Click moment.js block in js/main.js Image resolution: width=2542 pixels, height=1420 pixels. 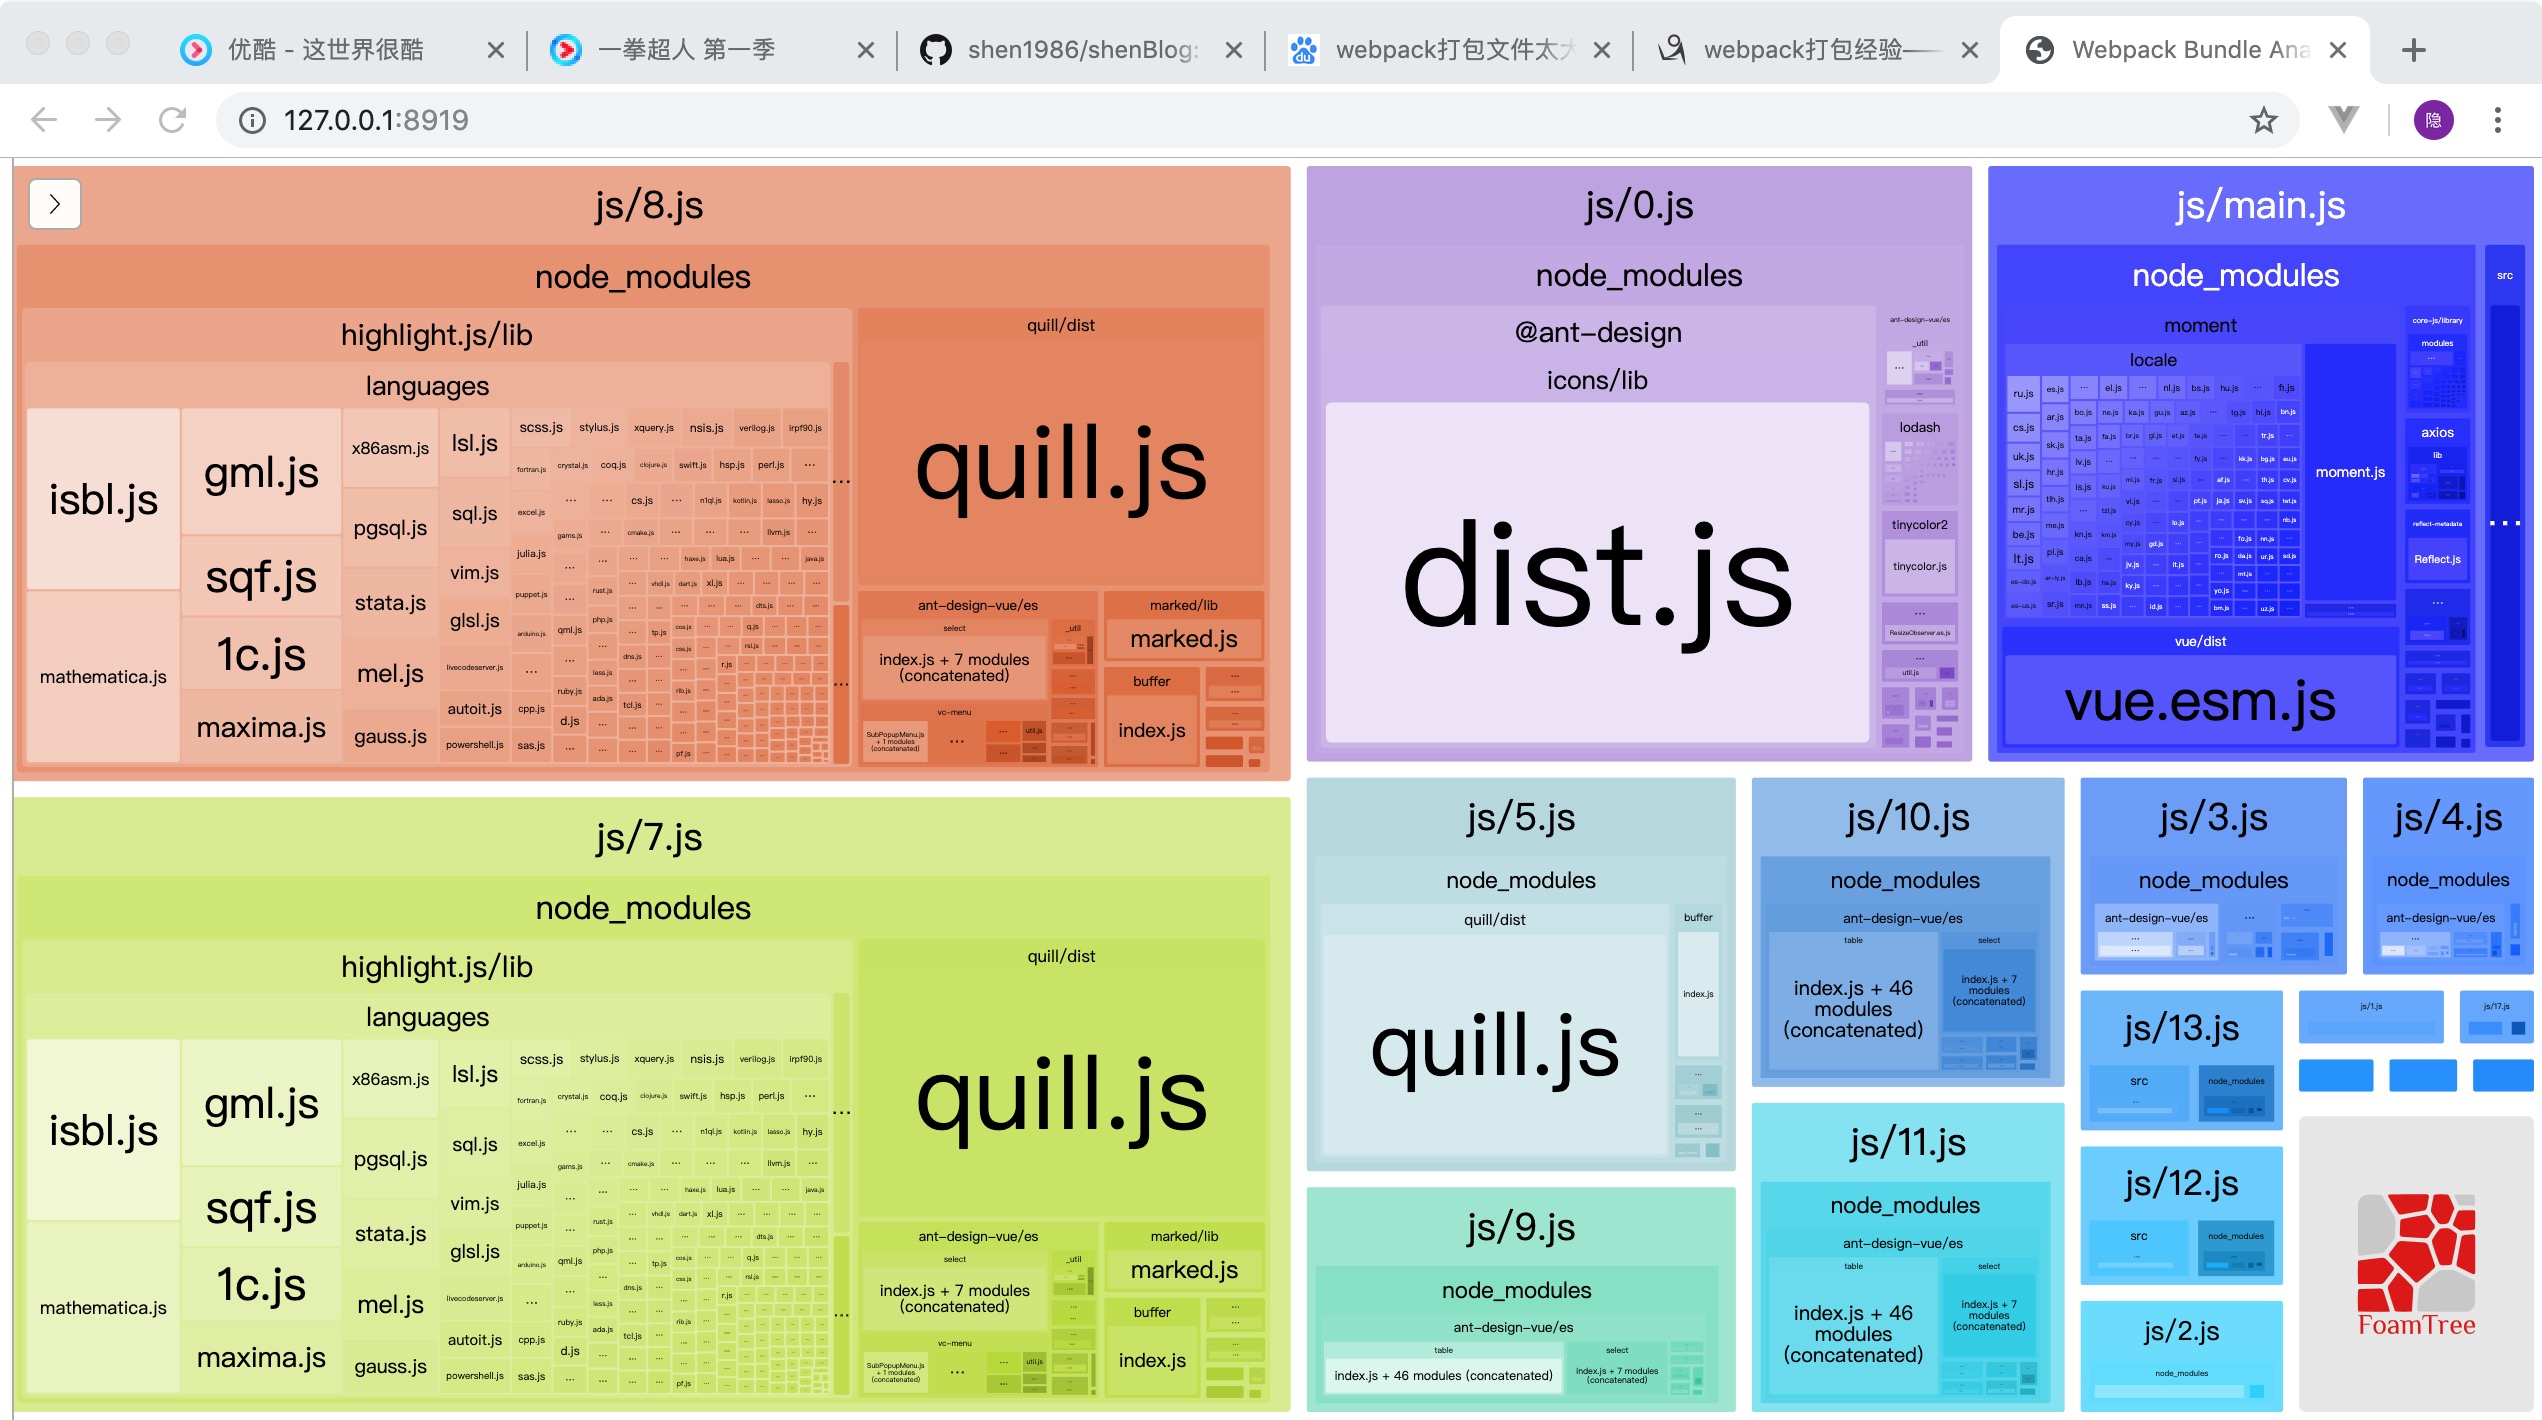coord(2350,472)
